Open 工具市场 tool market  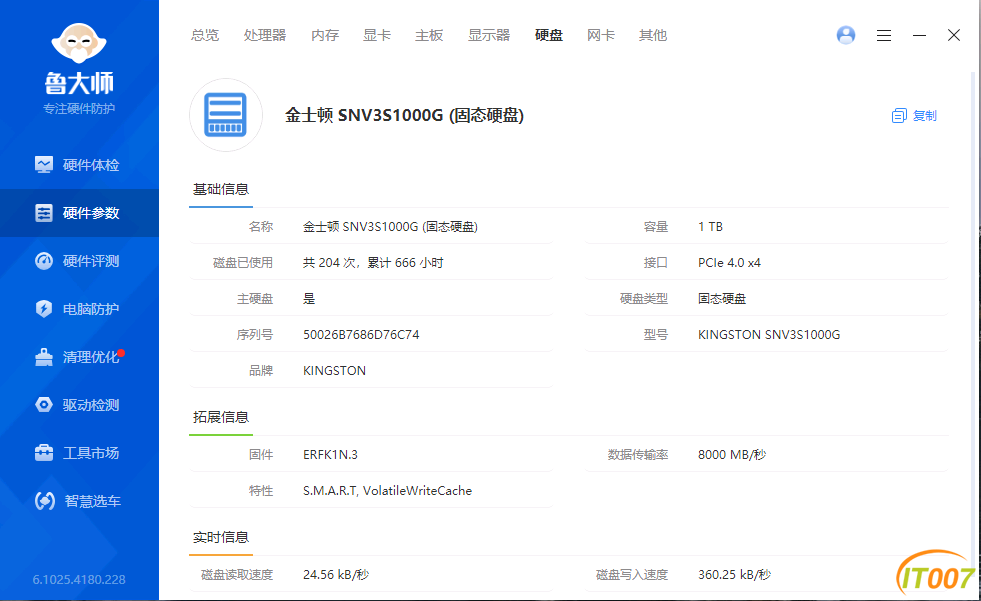point(79,453)
